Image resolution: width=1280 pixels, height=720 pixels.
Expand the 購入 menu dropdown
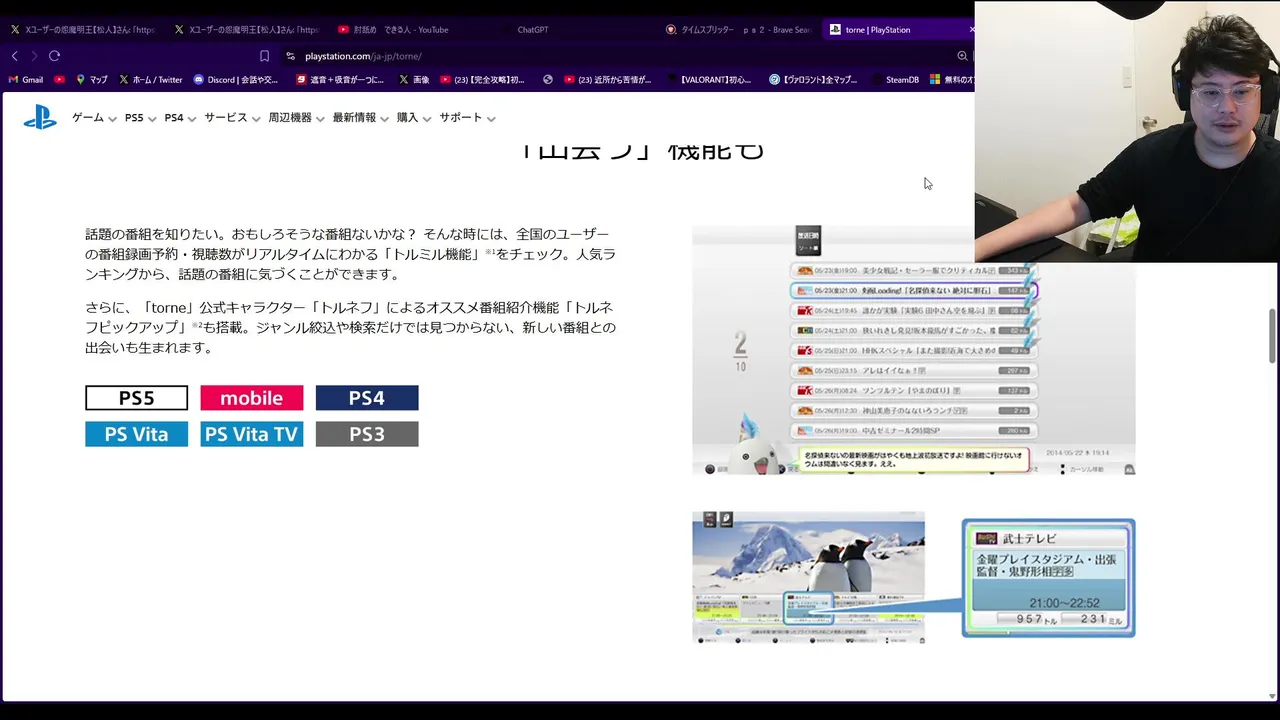coord(413,118)
